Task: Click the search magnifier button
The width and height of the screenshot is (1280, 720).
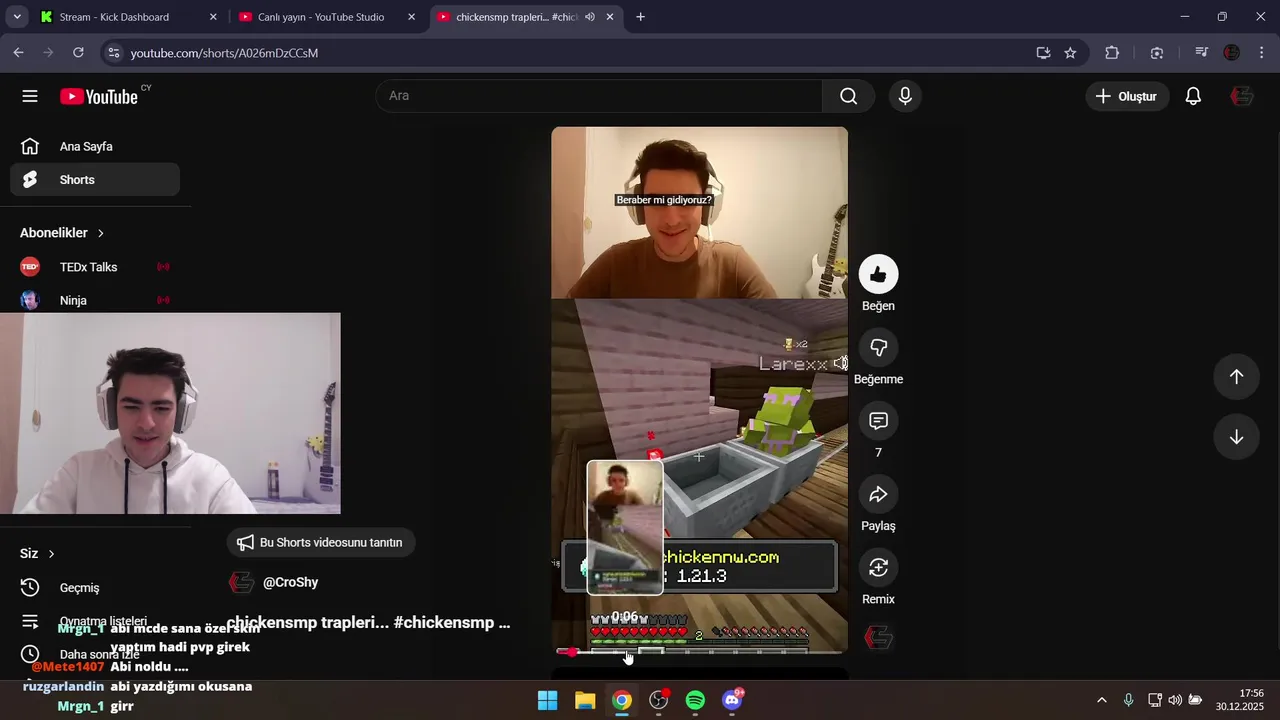Action: [x=848, y=96]
